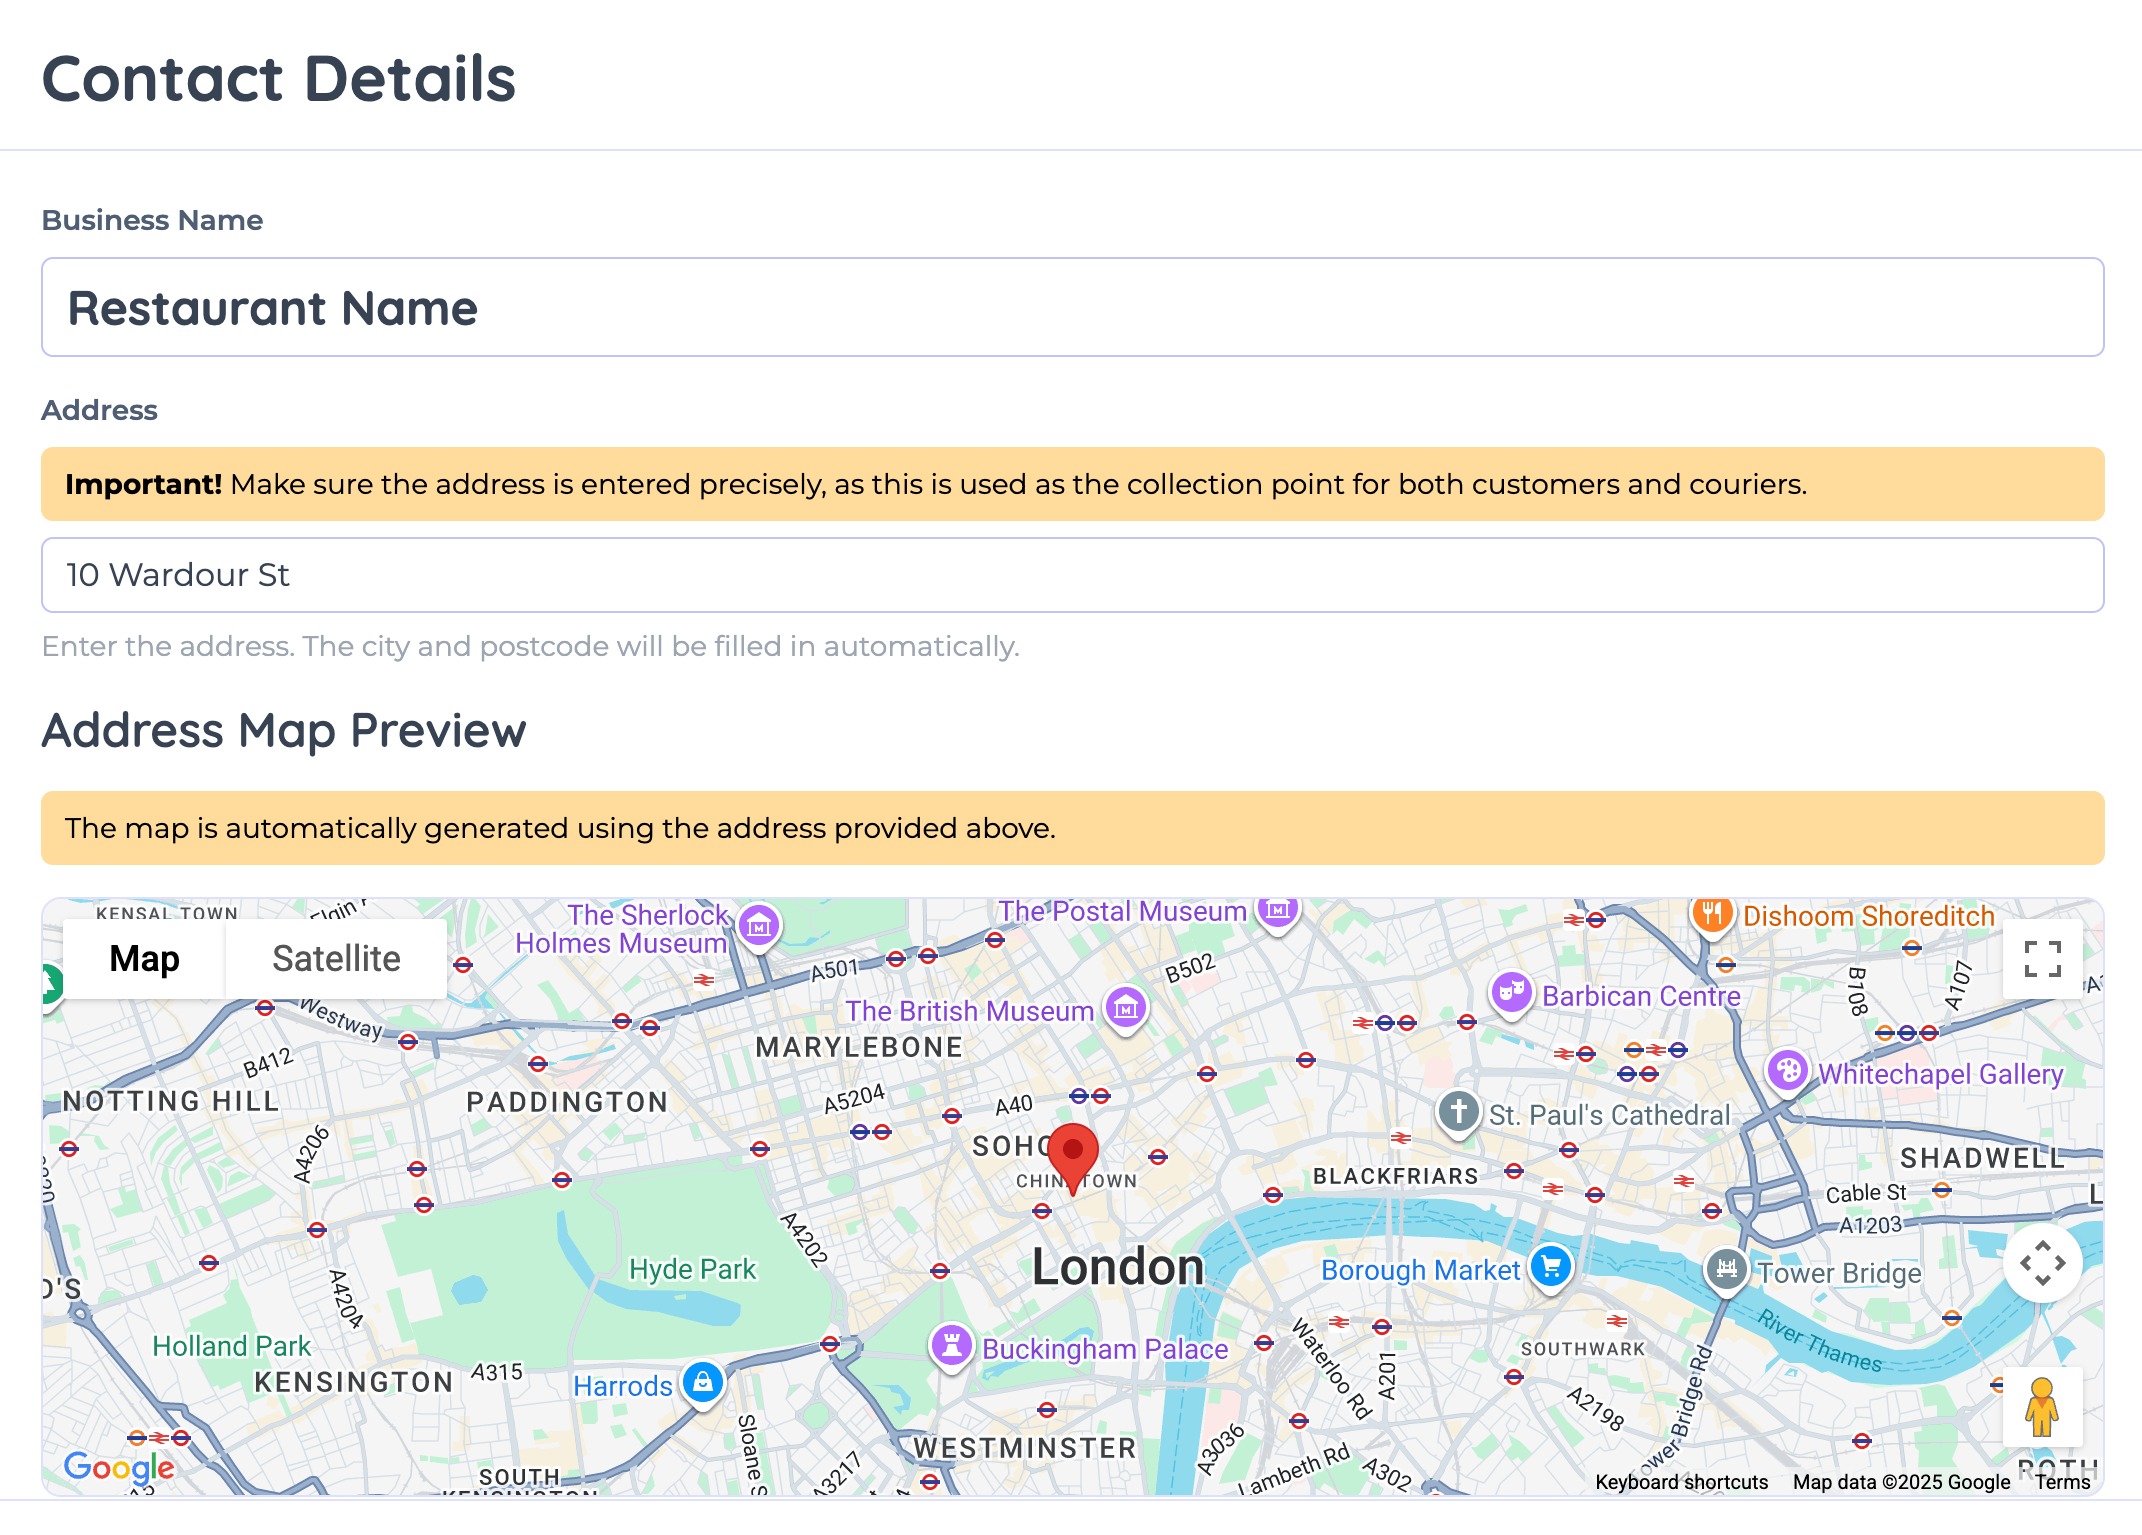Click the Borough Market shopping cart icon
2142x1535 pixels.
click(1551, 1267)
